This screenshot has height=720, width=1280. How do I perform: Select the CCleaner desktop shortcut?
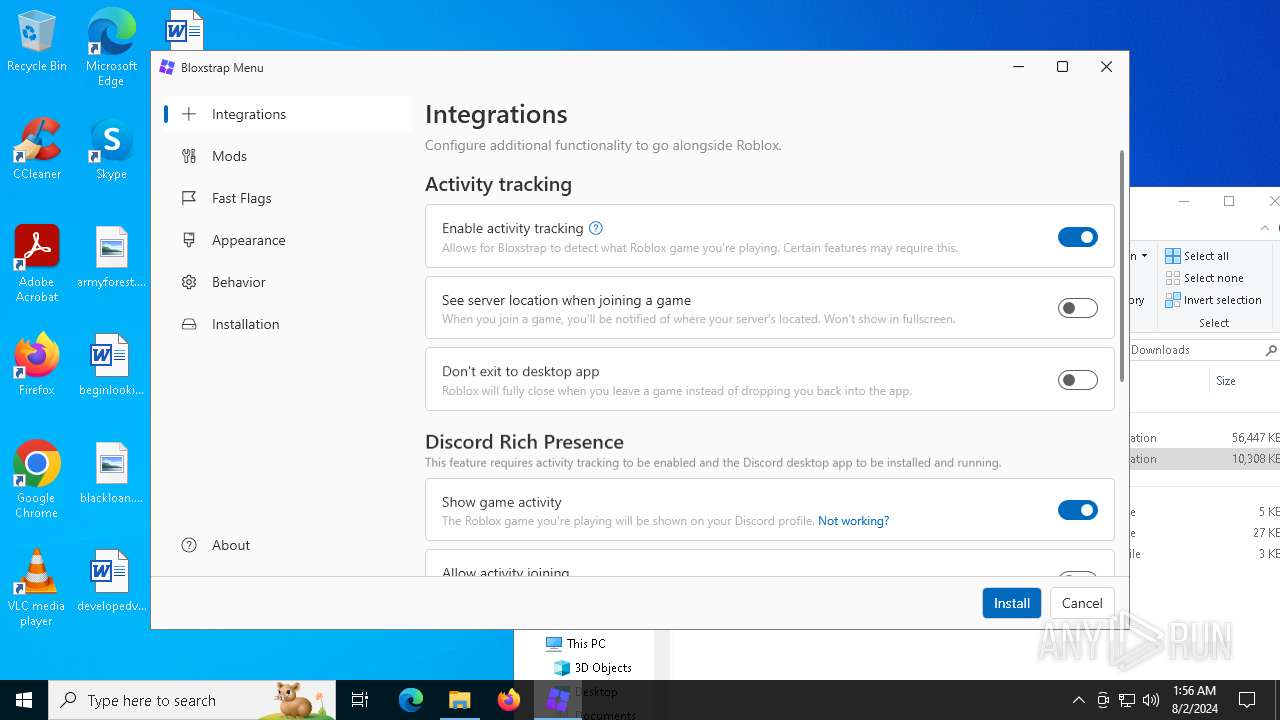(x=37, y=149)
